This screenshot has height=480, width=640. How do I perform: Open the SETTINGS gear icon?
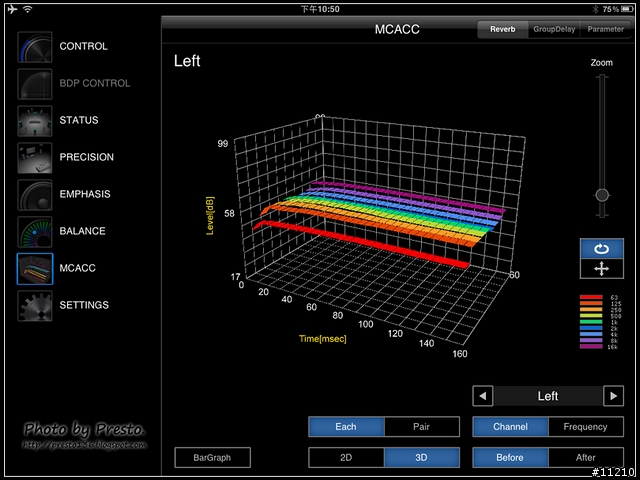35,306
